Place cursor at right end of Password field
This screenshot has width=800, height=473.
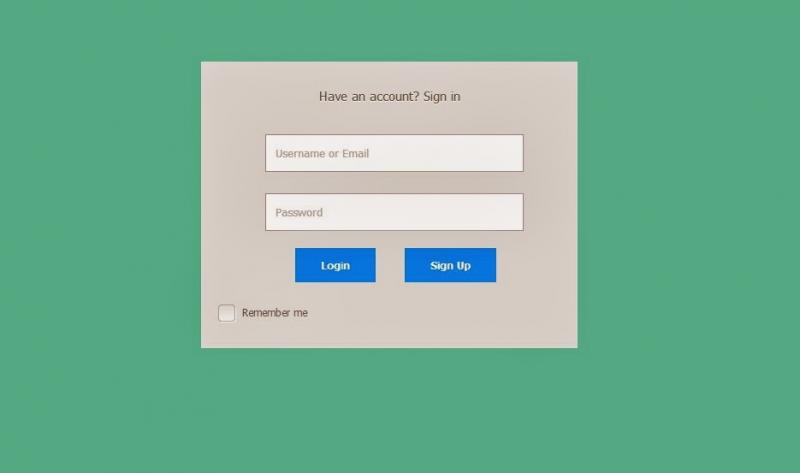pyautogui.click(x=515, y=212)
